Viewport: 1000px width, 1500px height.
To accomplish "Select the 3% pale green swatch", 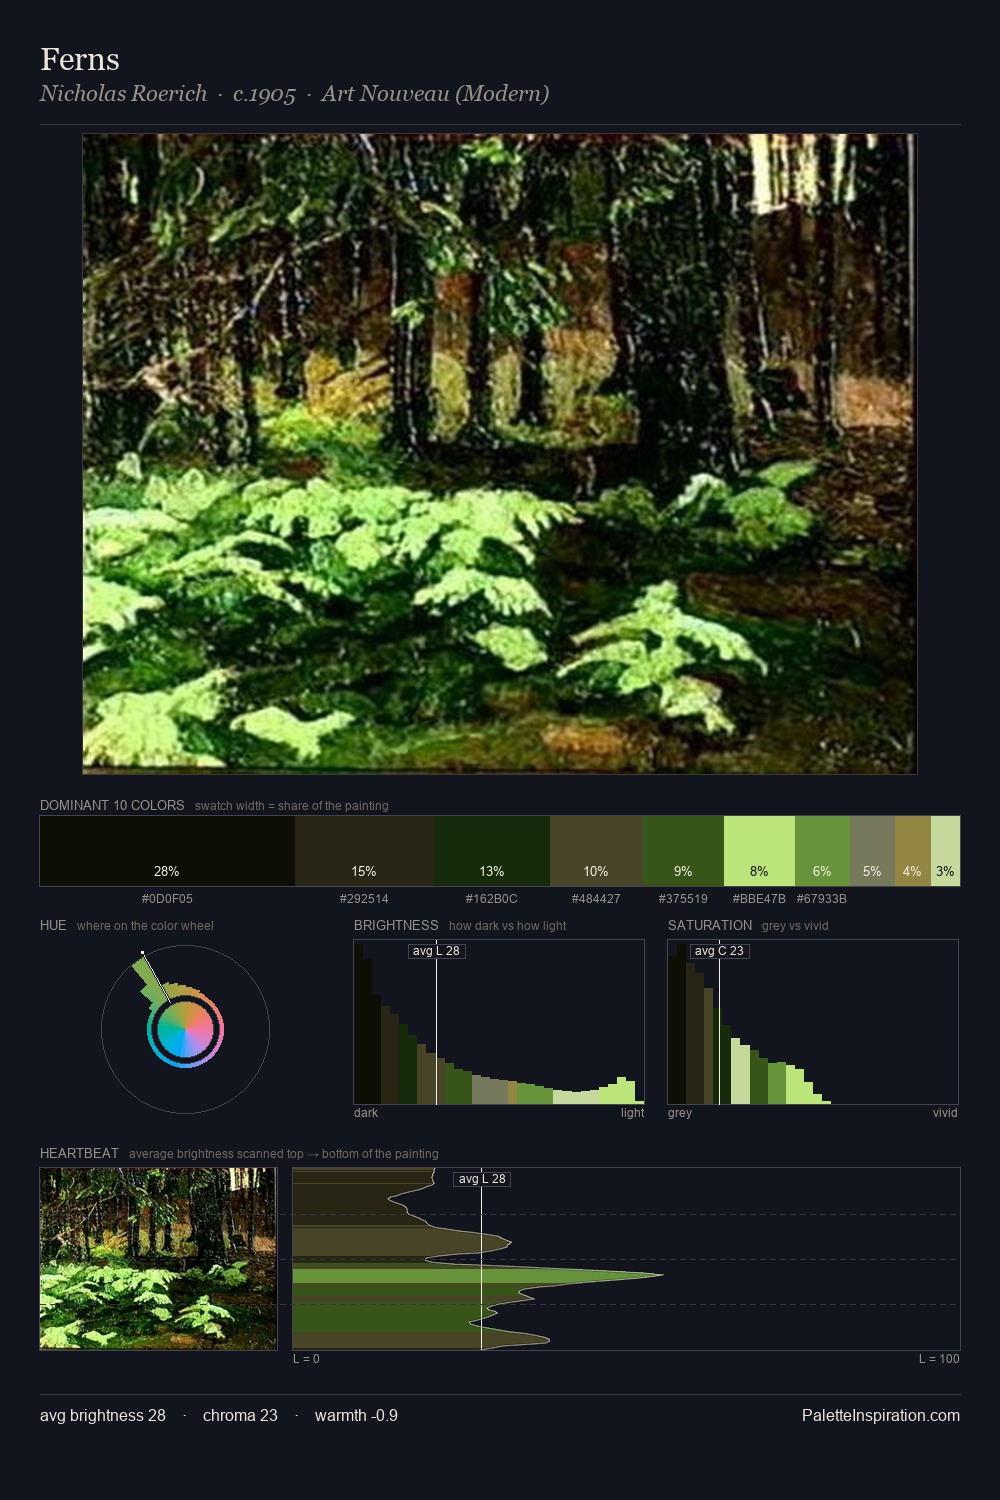I will click(945, 851).
